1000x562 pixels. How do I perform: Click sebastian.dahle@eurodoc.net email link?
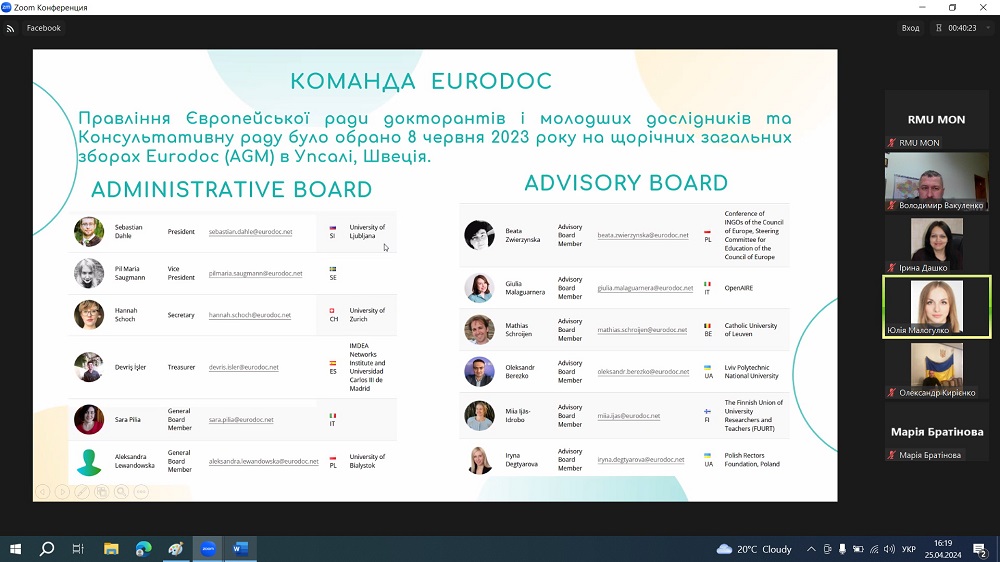pos(250,232)
